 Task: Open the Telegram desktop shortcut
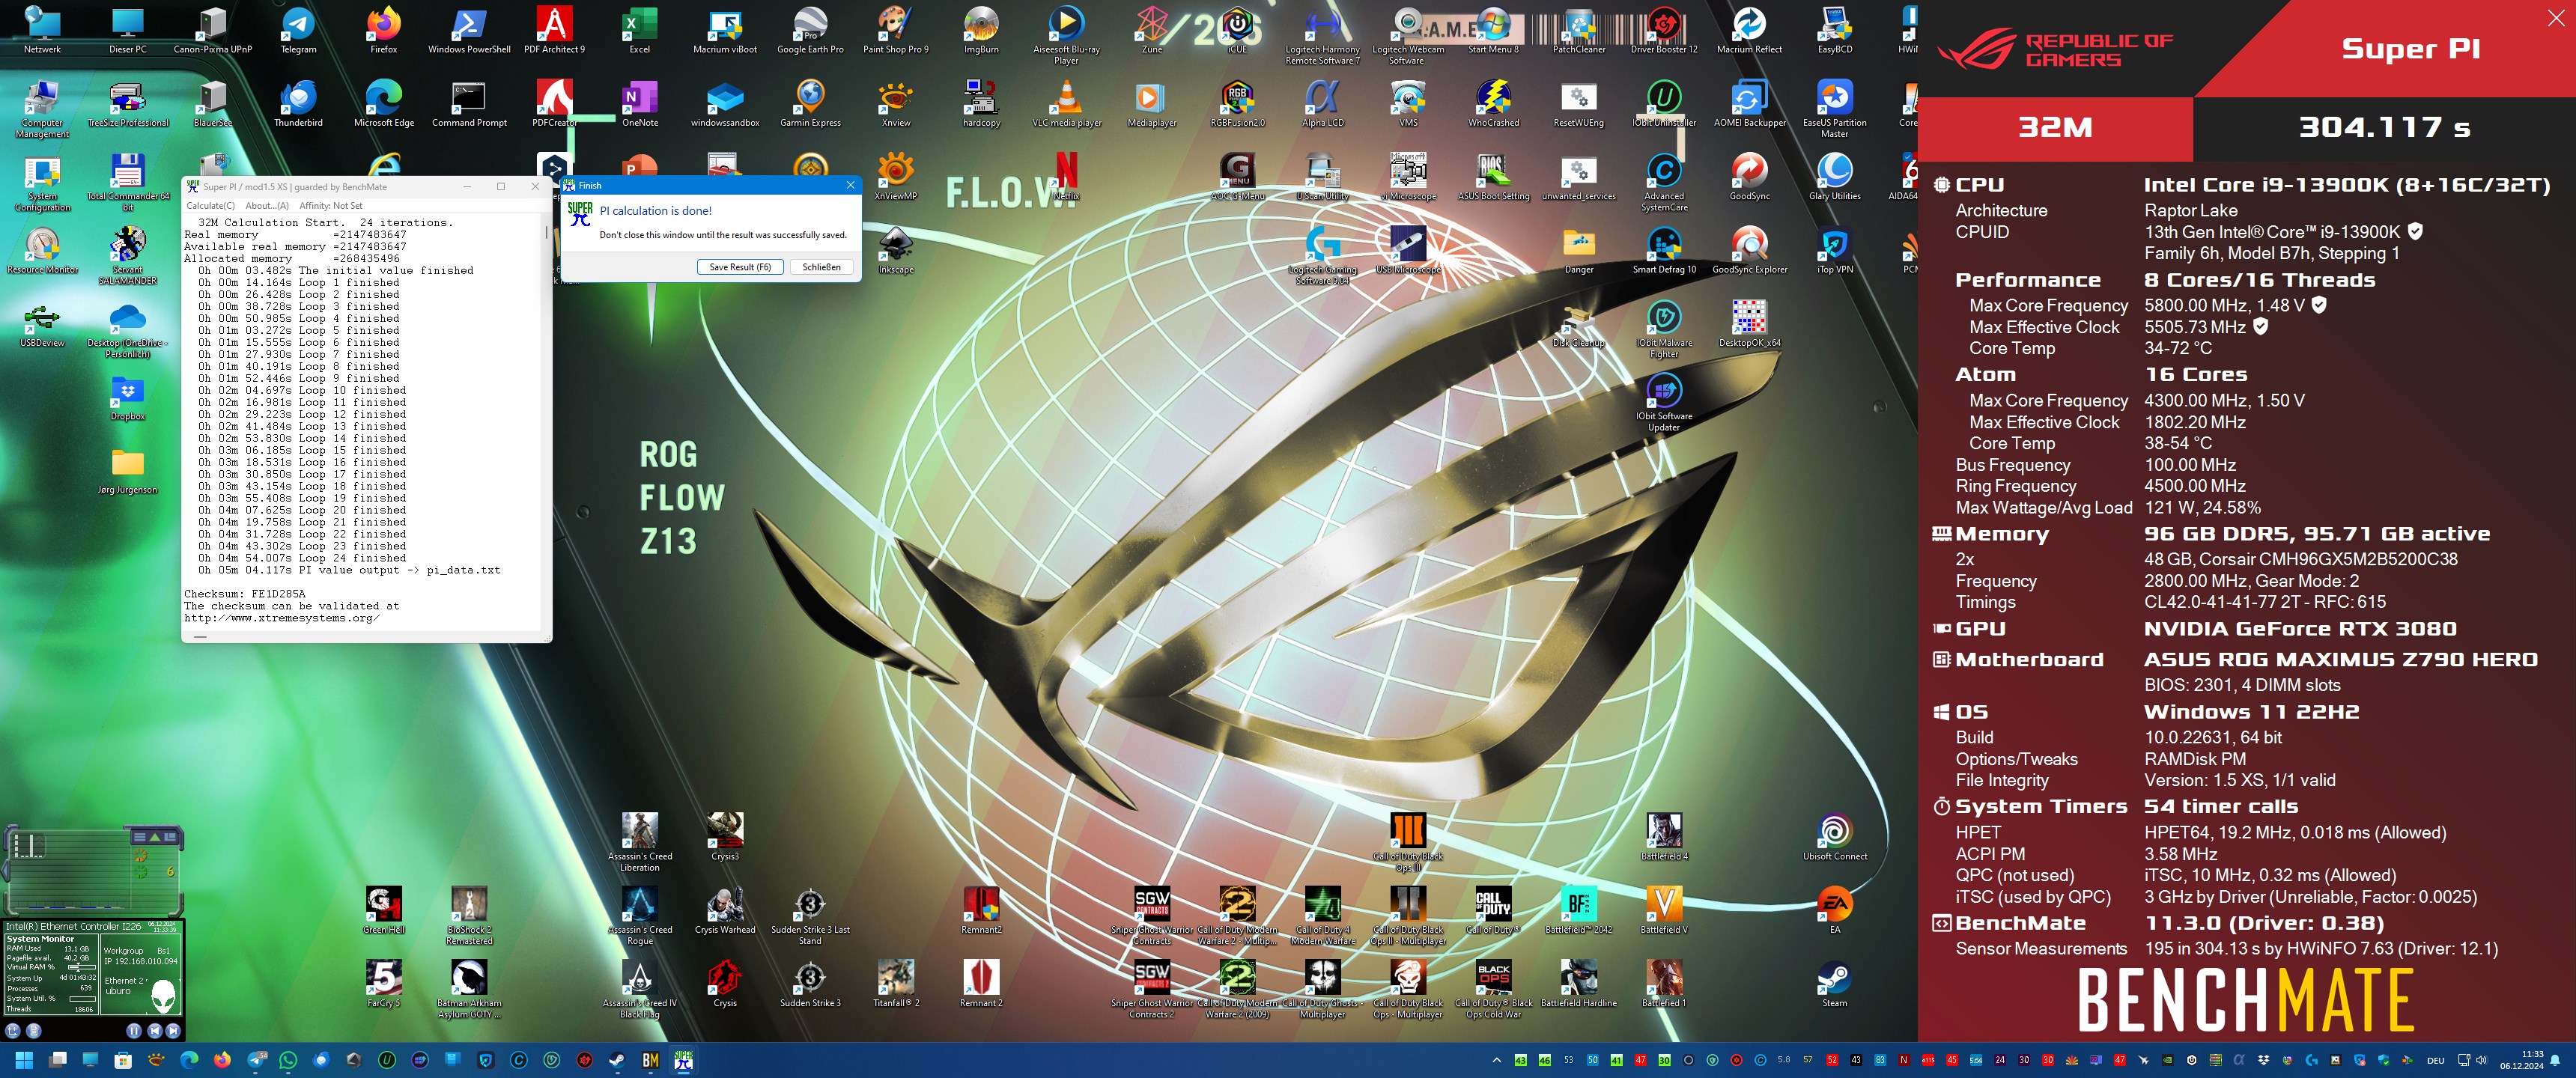click(x=298, y=30)
